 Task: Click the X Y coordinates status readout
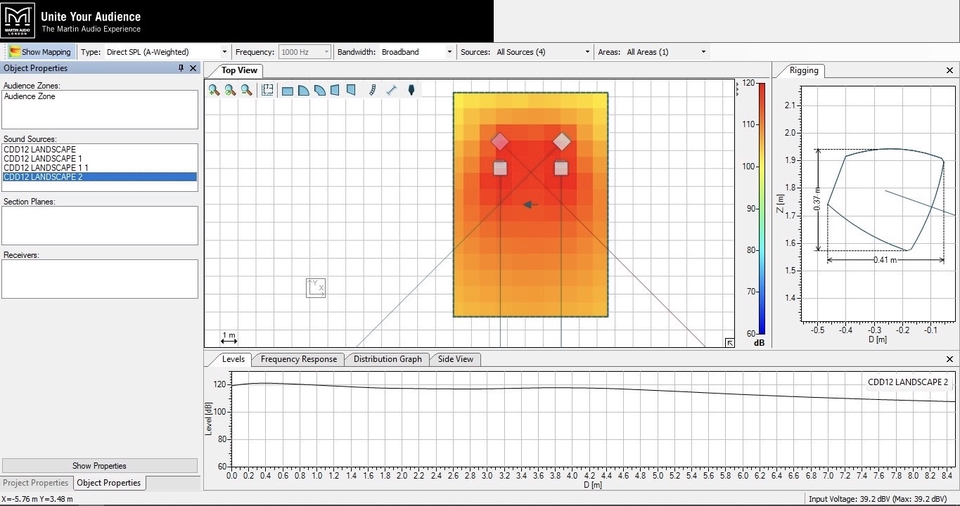pos(37,499)
